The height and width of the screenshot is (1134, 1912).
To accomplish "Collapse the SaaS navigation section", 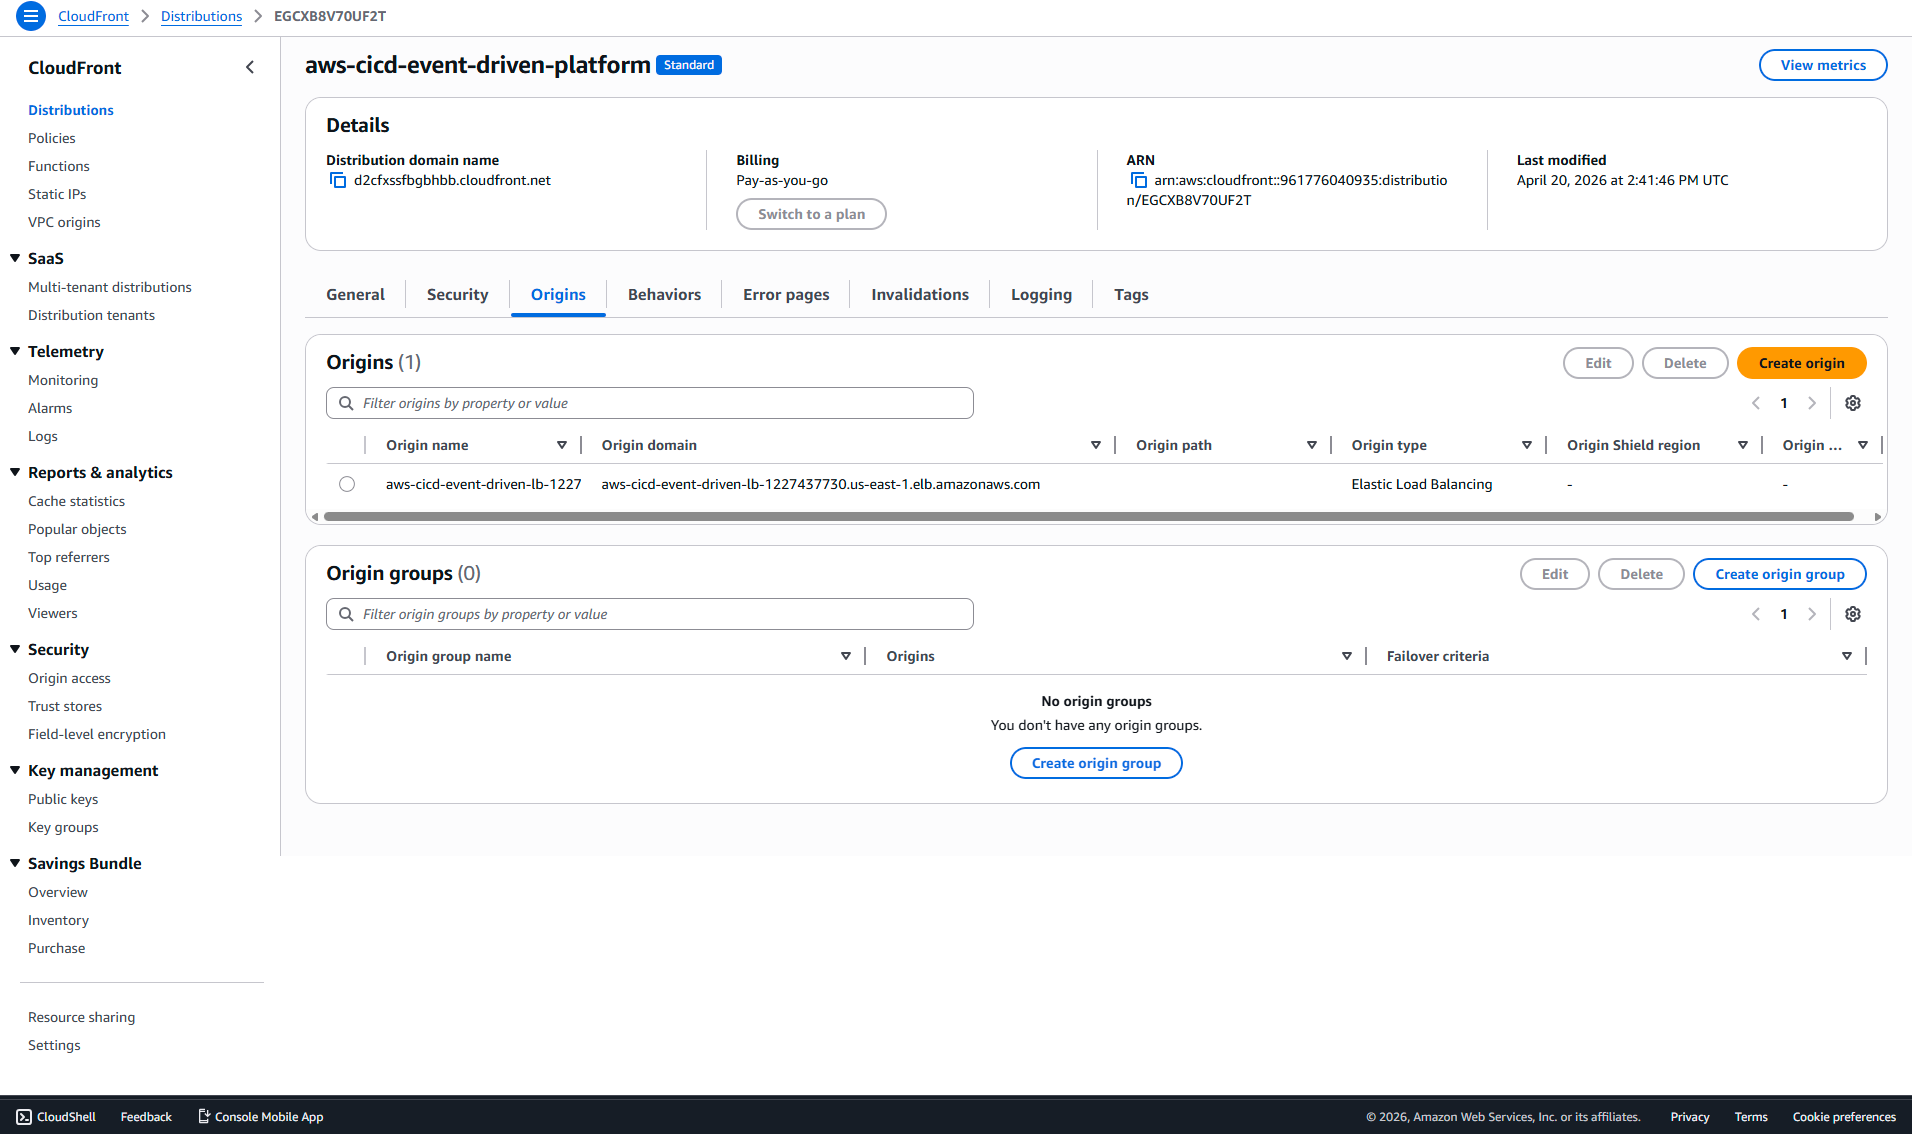I will pyautogui.click(x=15, y=258).
